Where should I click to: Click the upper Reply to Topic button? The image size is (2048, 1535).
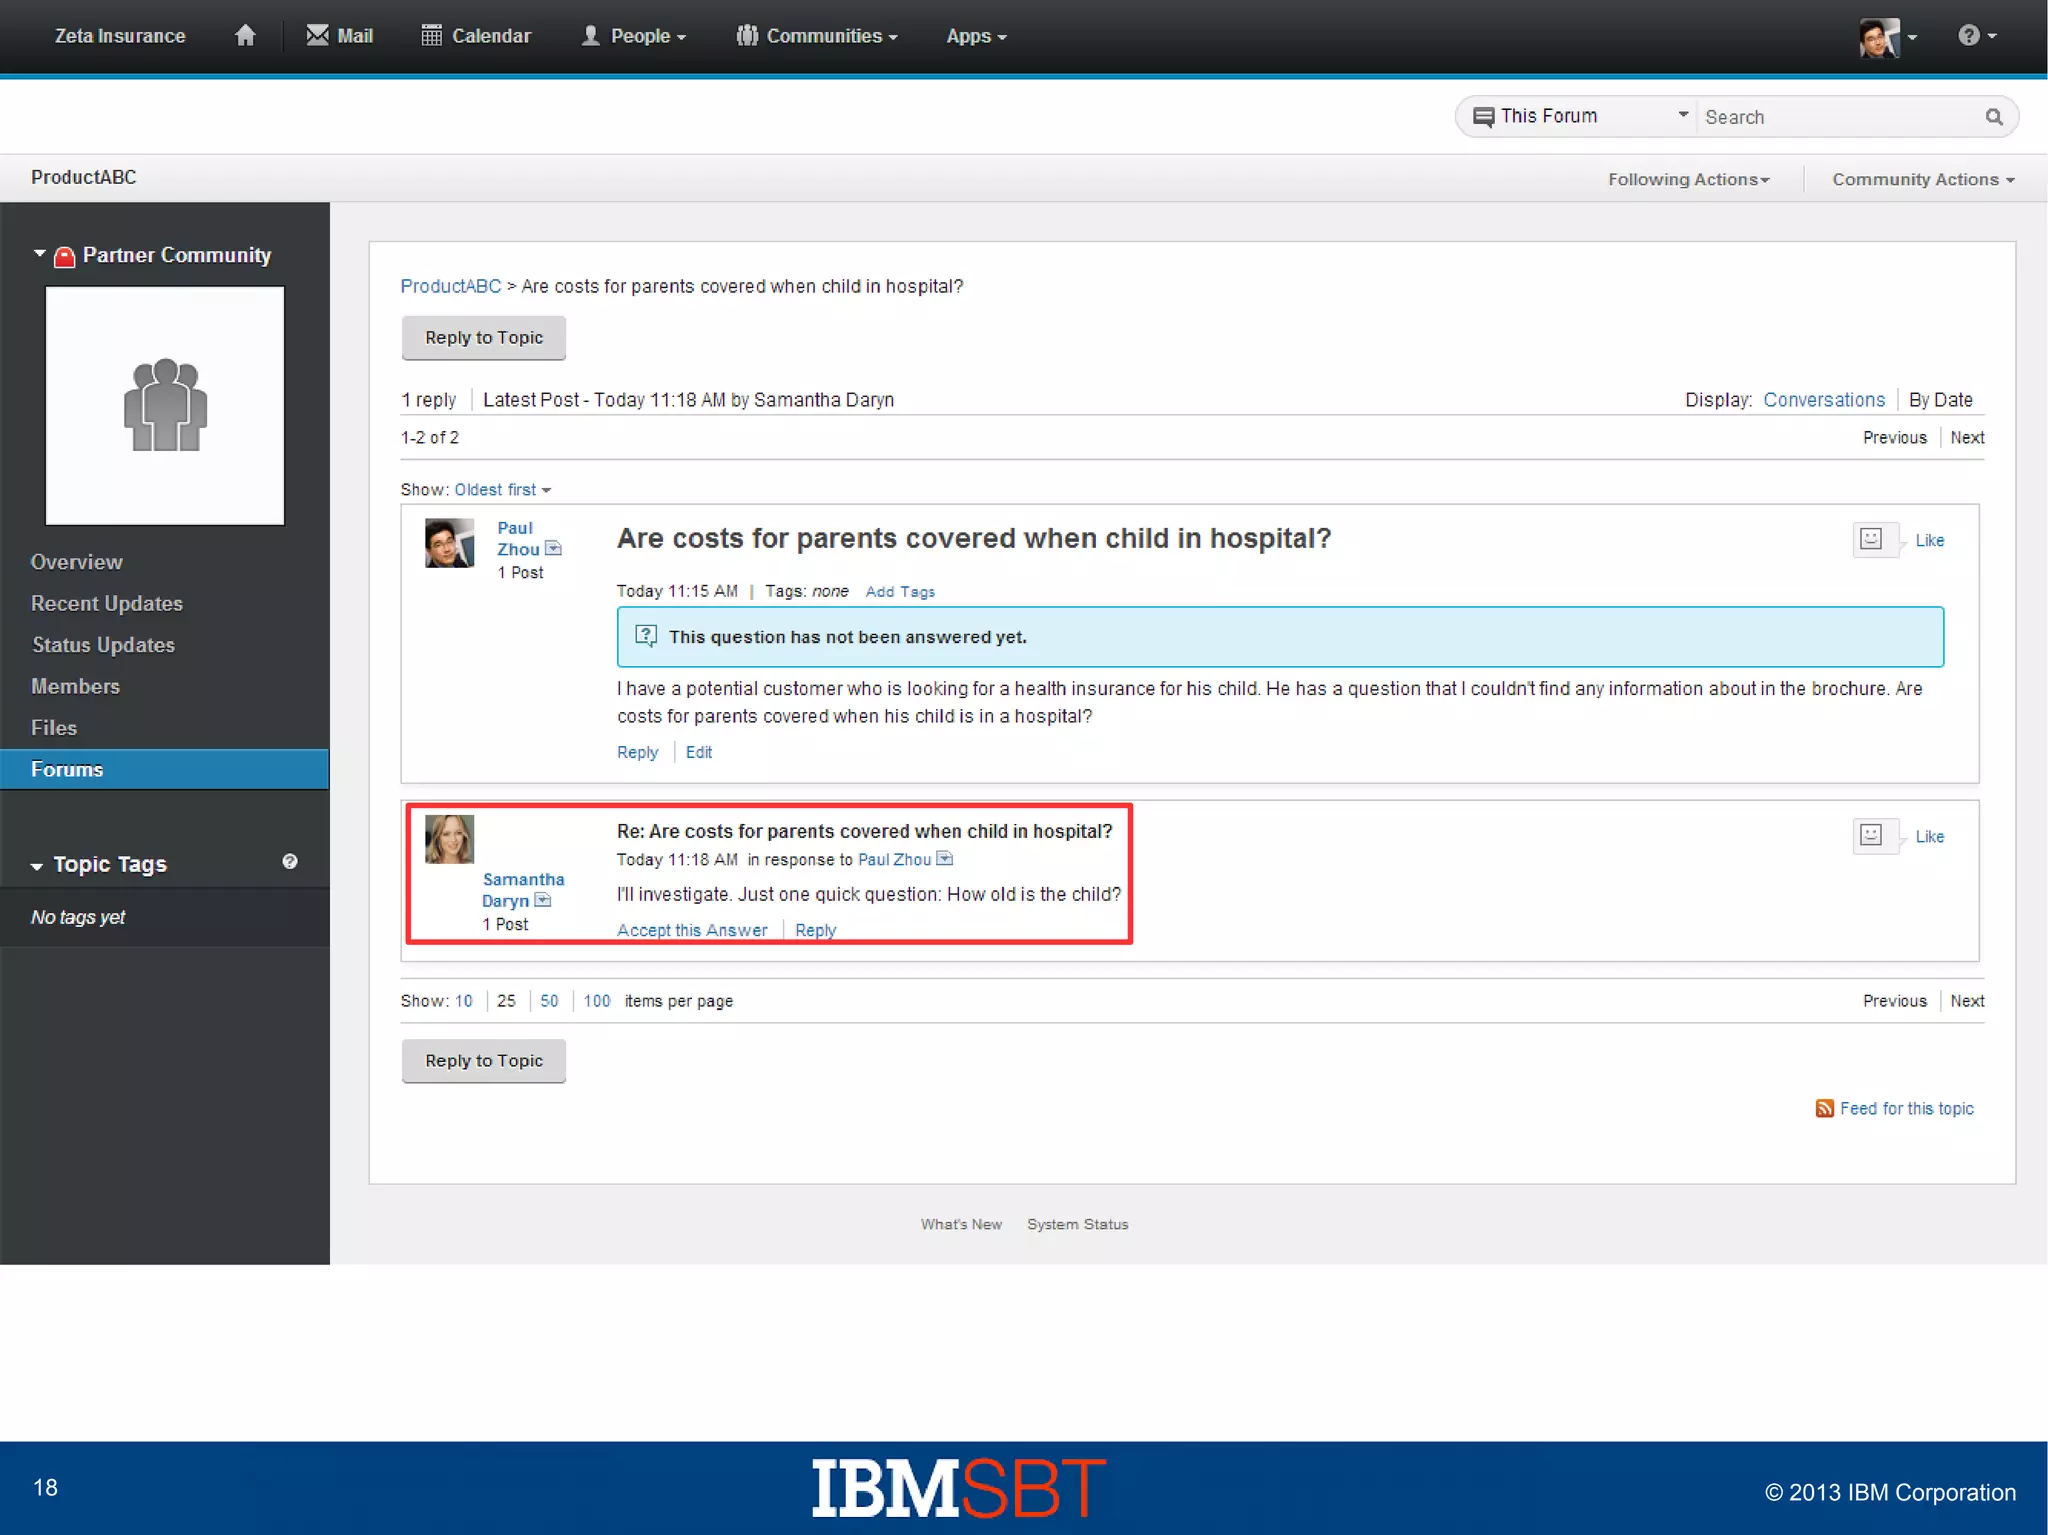484,338
